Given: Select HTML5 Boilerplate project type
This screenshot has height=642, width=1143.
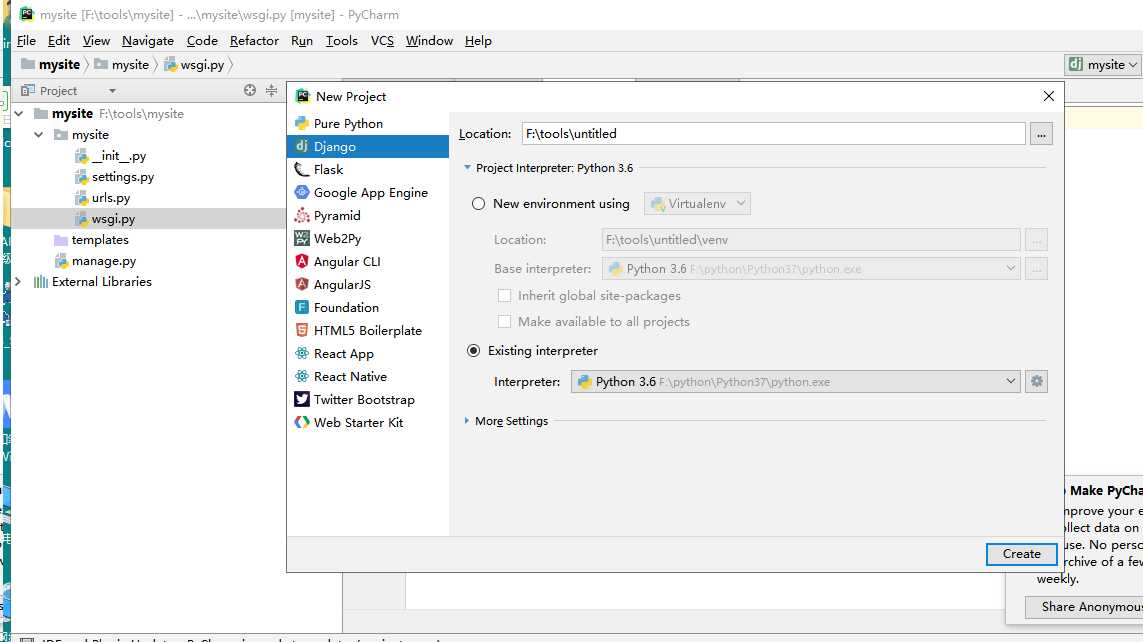Looking at the screenshot, I should (x=368, y=330).
